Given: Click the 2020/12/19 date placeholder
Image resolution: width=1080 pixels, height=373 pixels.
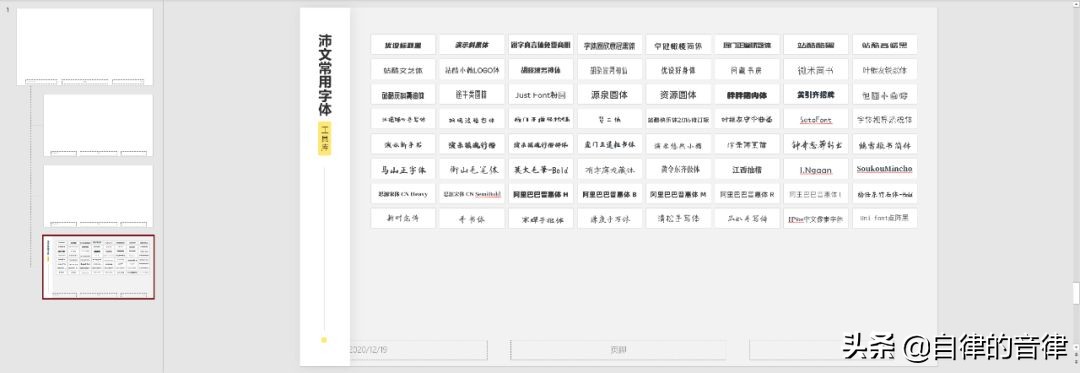Looking at the screenshot, I should point(418,350).
